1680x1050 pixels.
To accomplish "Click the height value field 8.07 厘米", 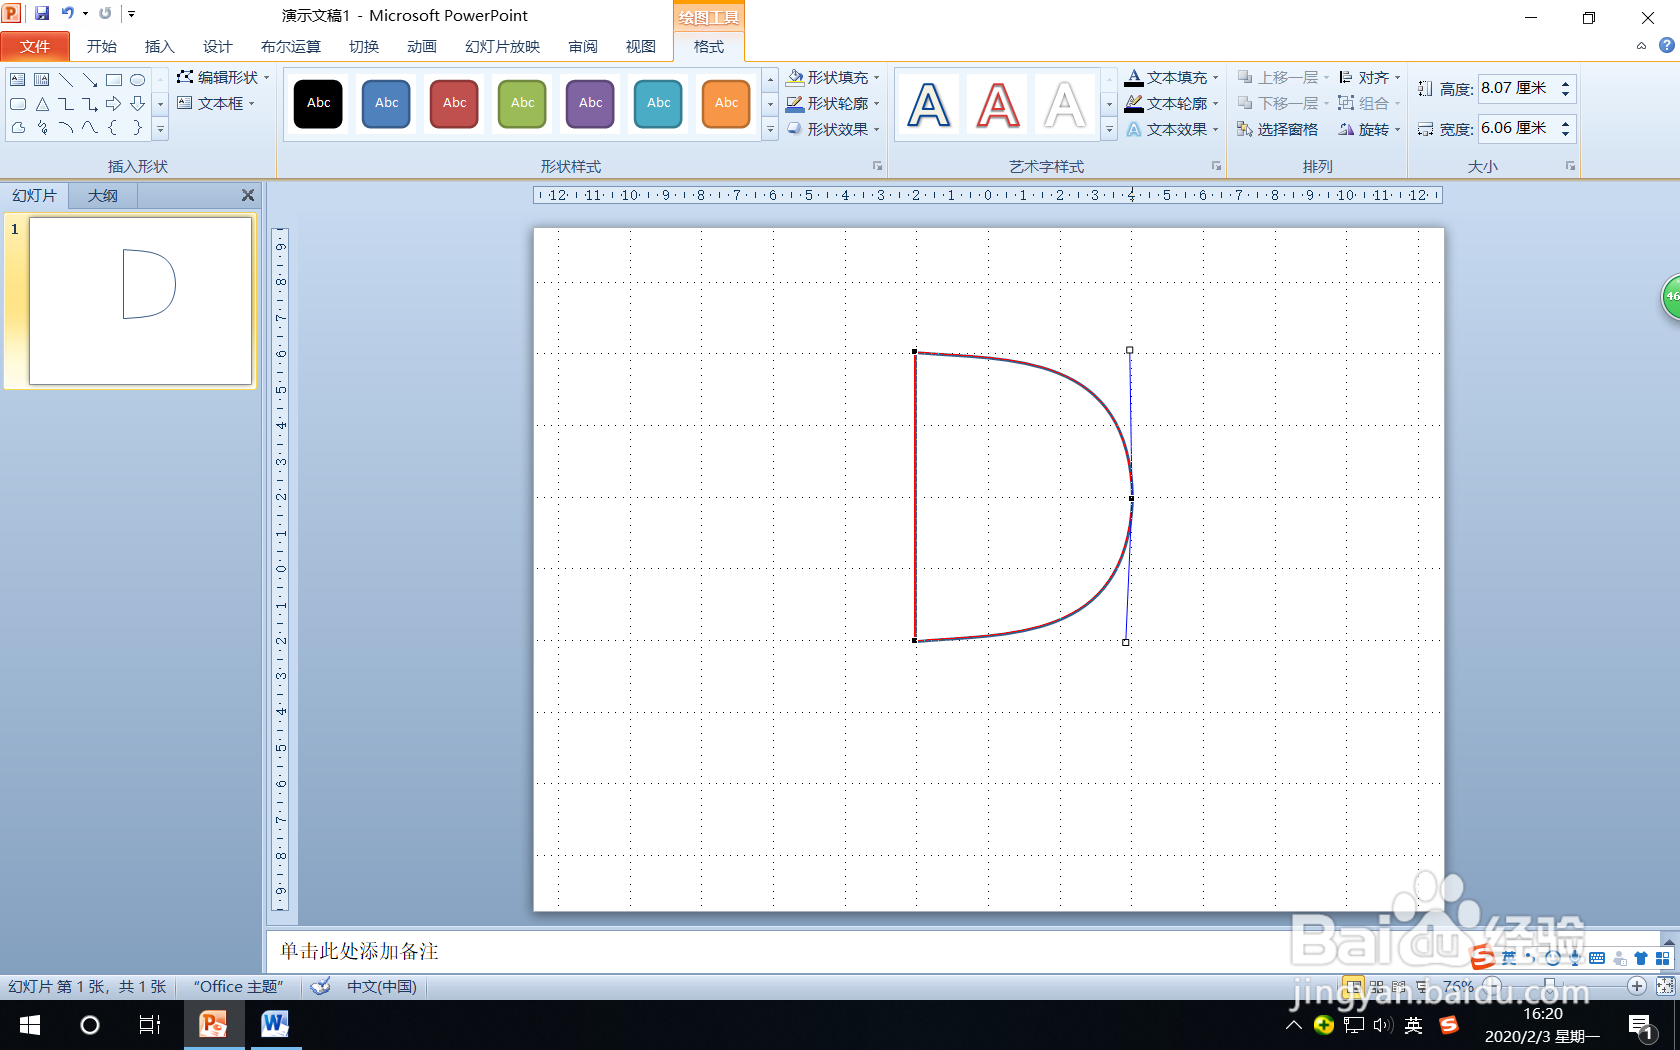I will 1516,88.
